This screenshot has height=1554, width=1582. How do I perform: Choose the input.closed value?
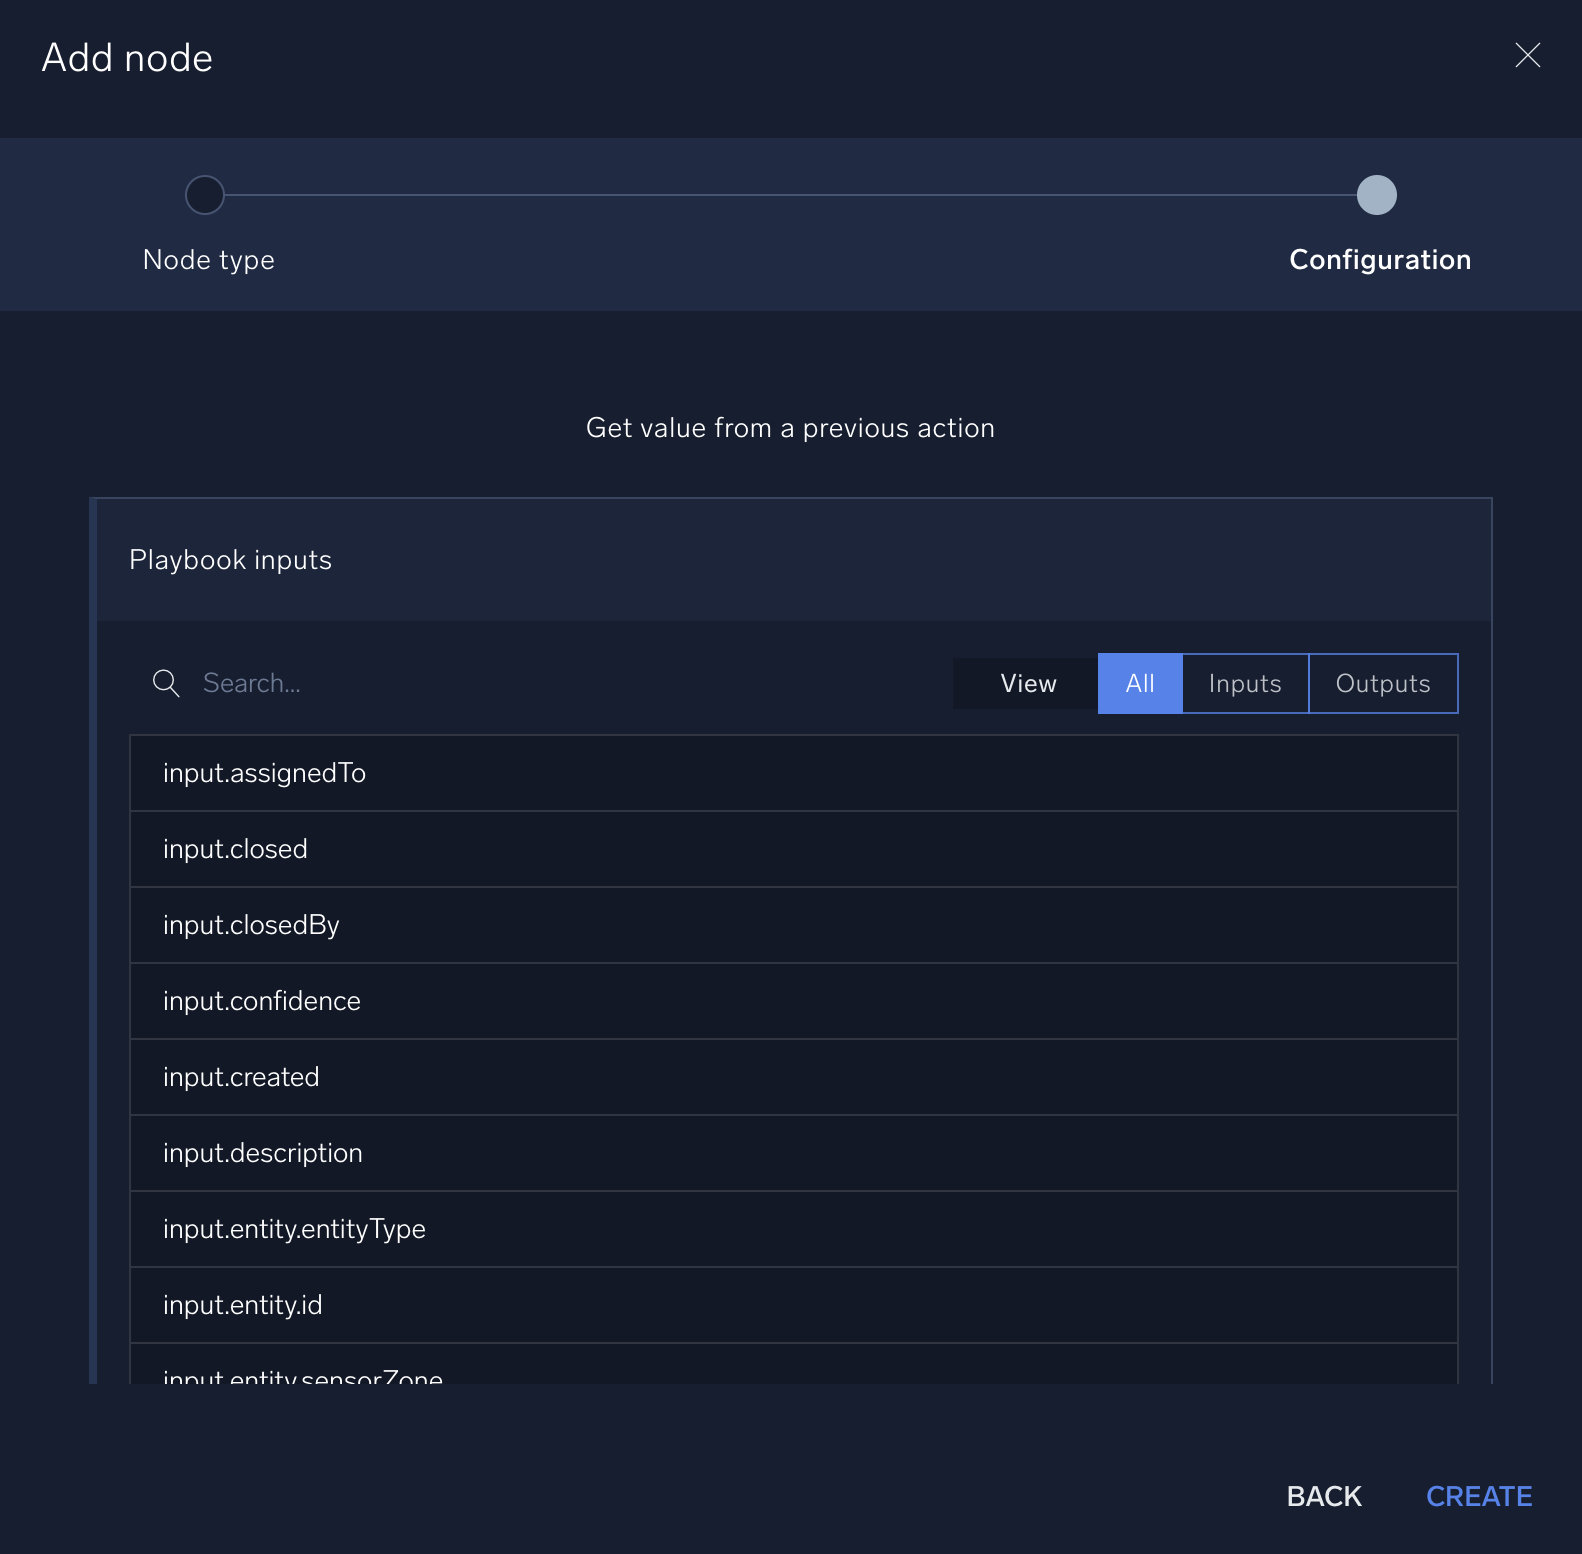pos(793,849)
